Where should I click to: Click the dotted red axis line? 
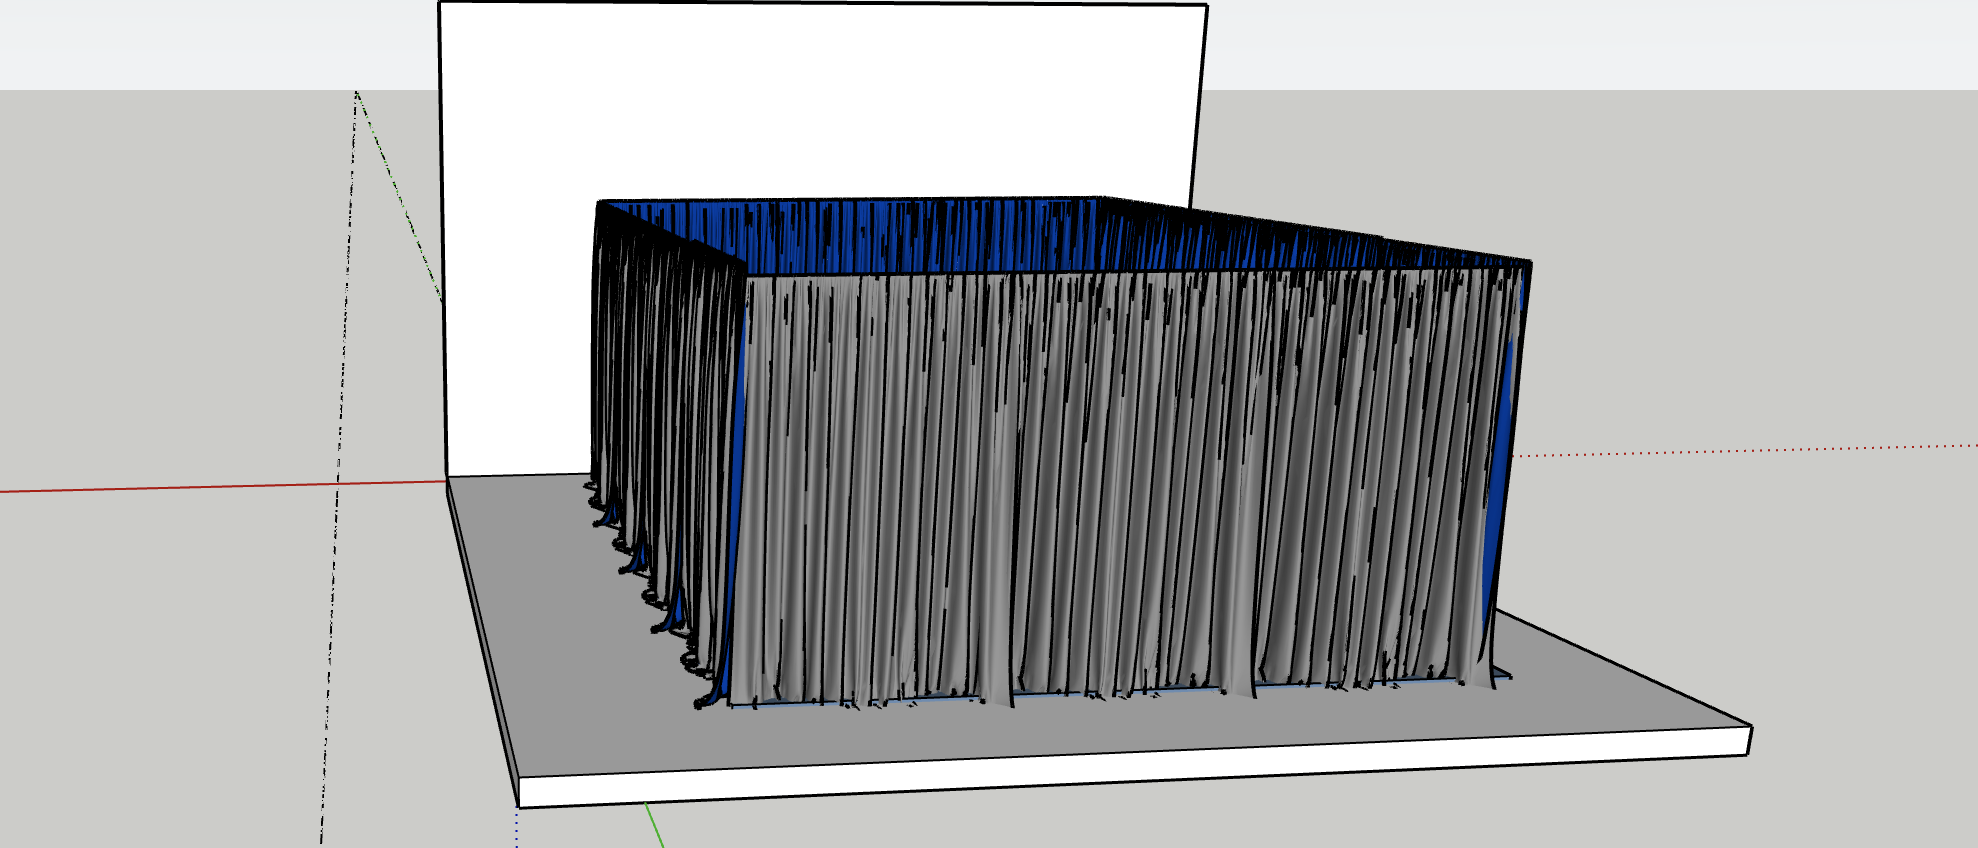(x=1750, y=449)
